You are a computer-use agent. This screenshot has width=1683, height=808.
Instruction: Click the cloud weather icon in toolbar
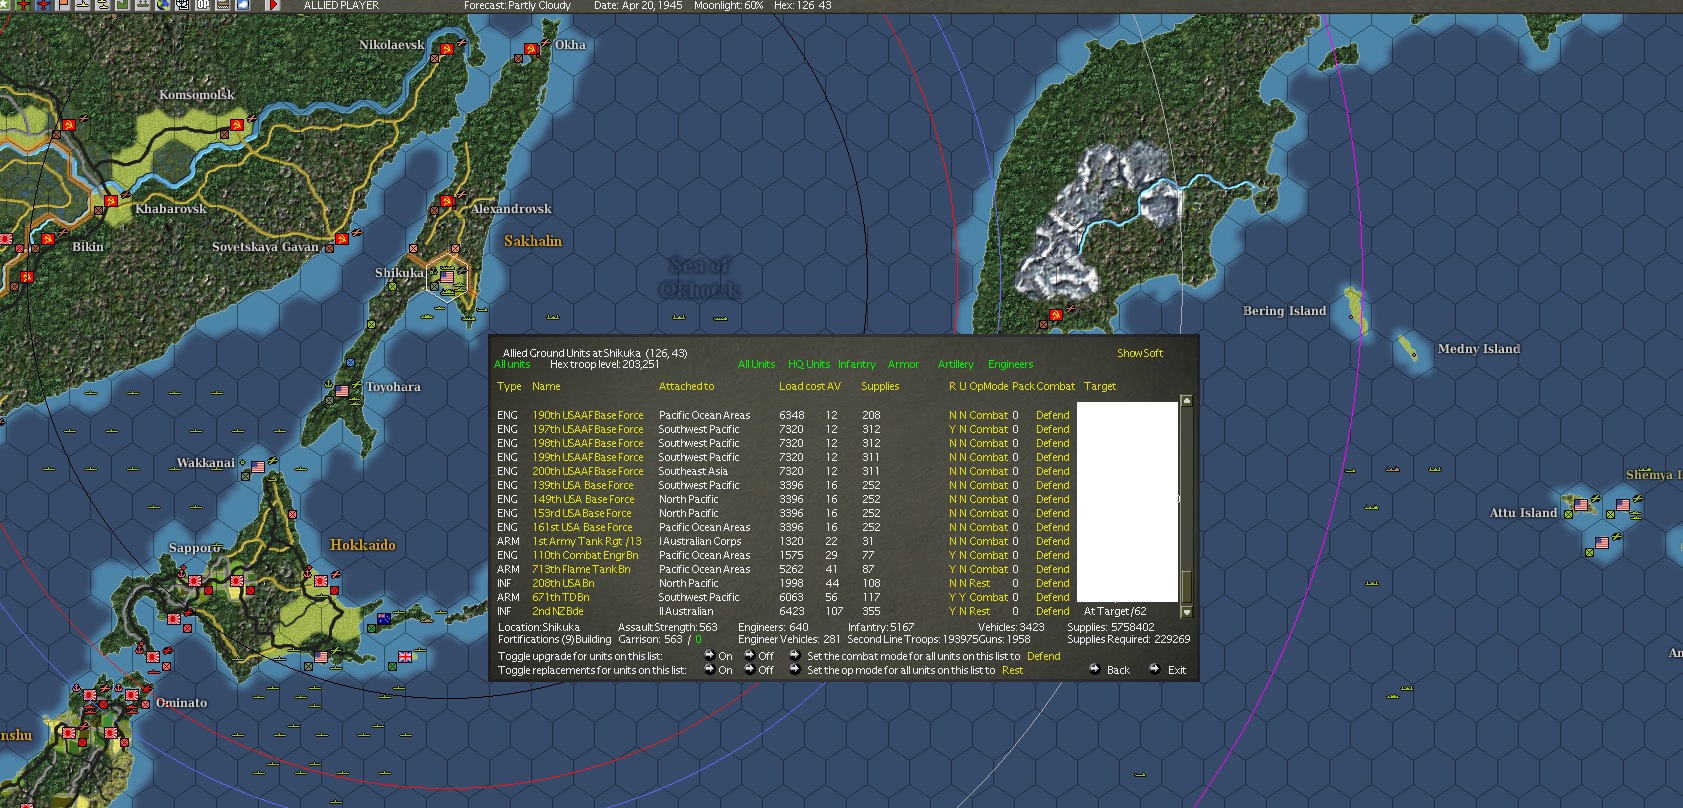coord(242,5)
